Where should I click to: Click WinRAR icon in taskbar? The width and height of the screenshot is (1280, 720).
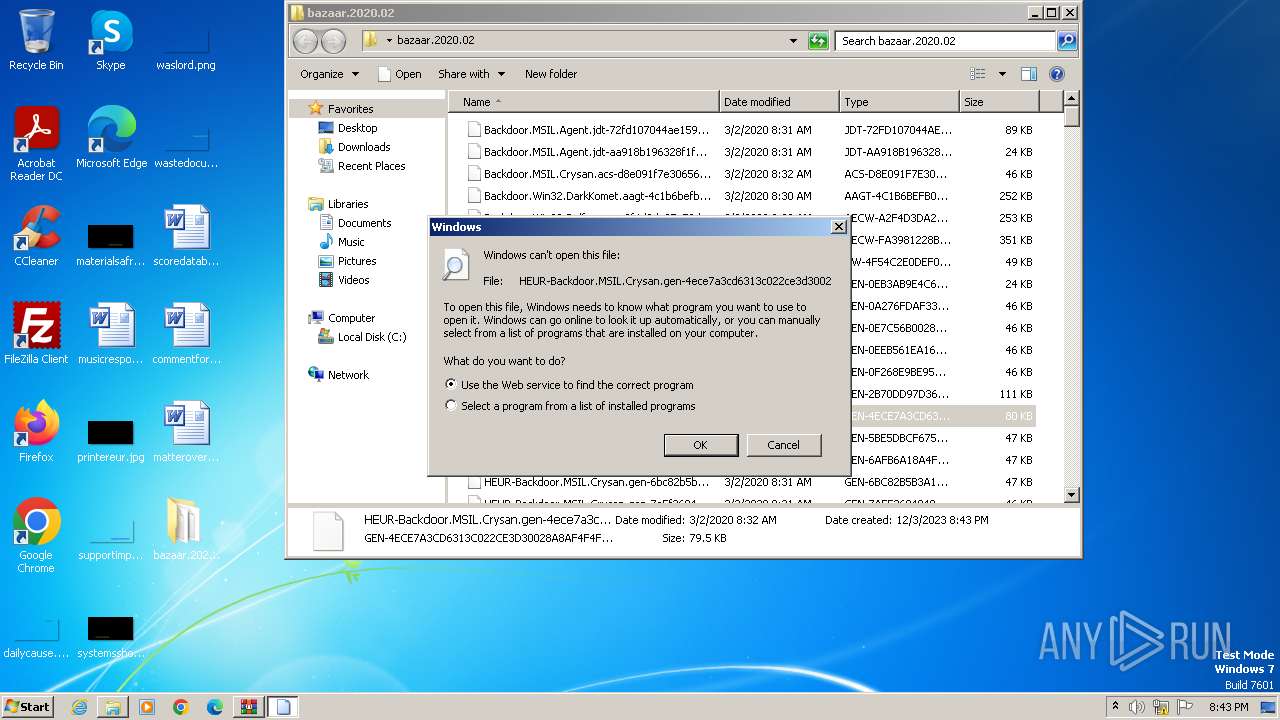click(x=249, y=707)
